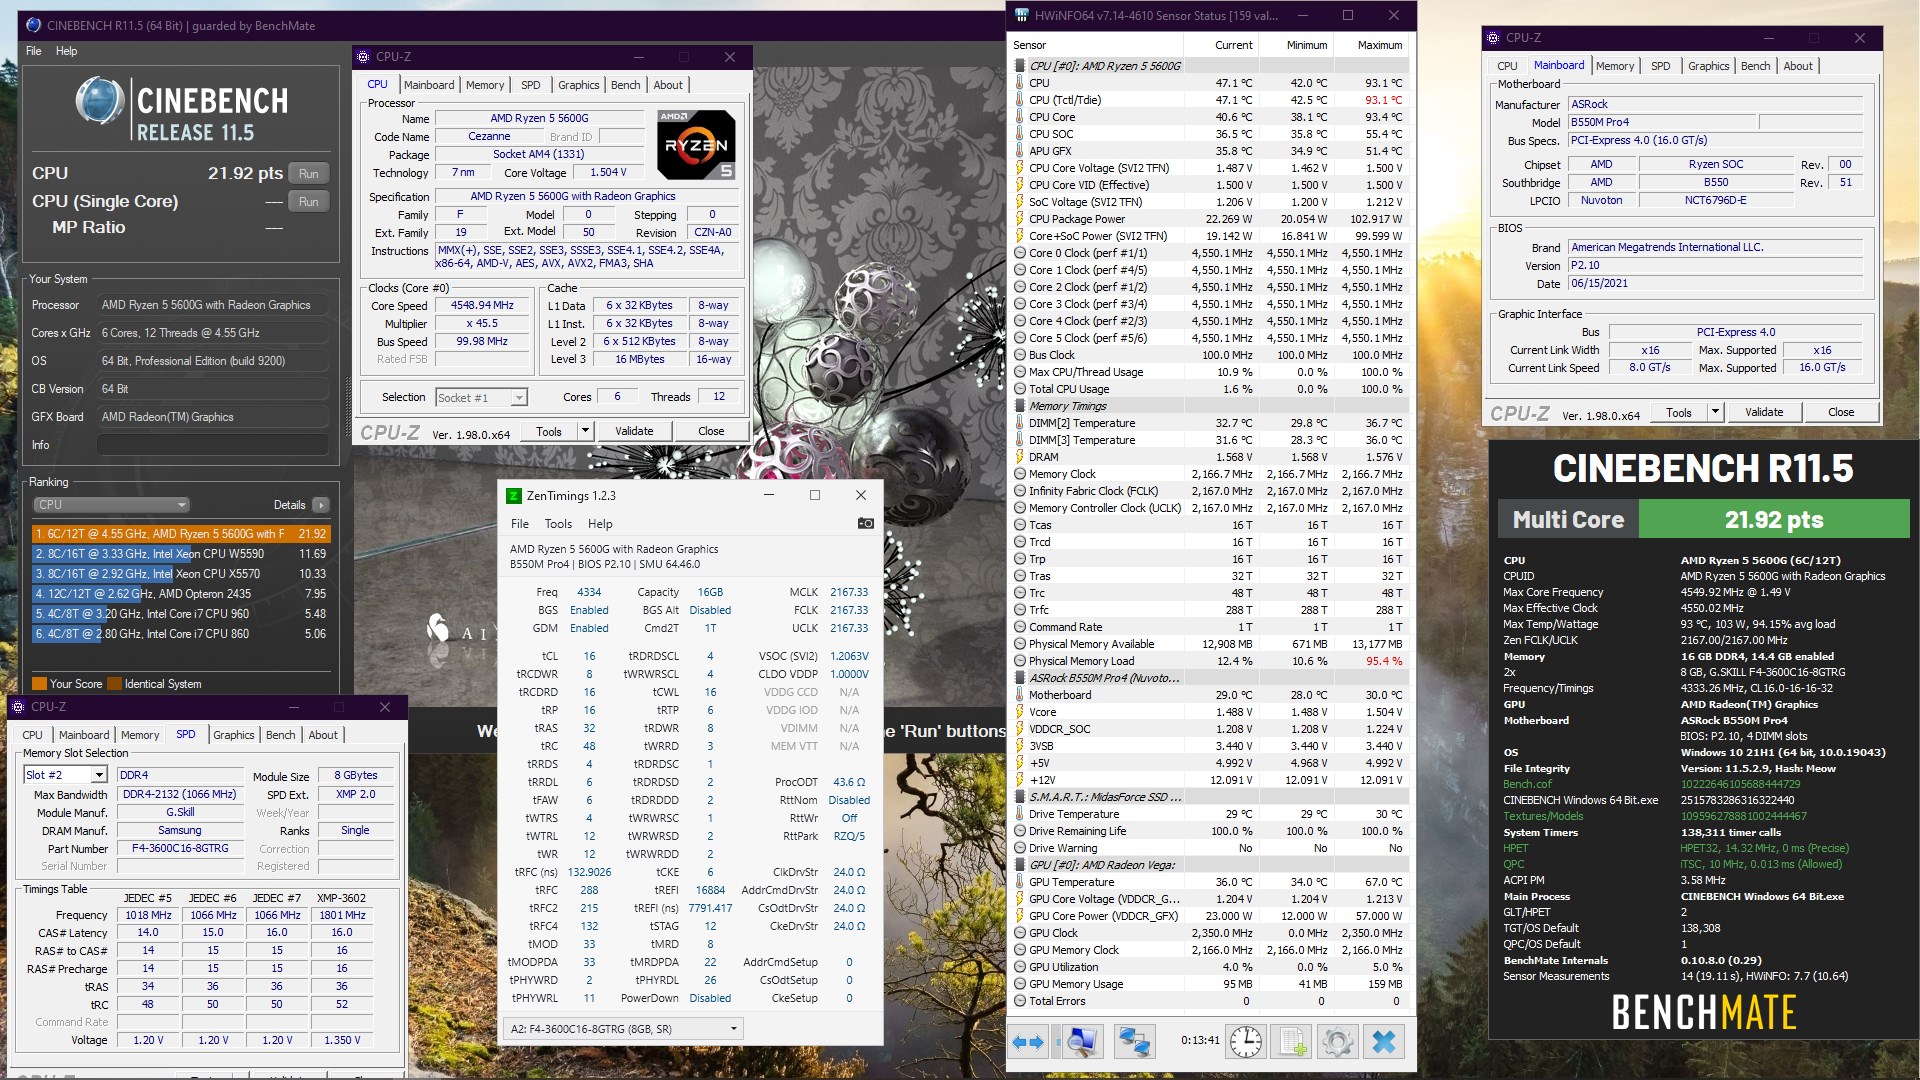Click lightning icon of CPU Package Power row
This screenshot has height=1080, width=1920.
(x=1020, y=219)
